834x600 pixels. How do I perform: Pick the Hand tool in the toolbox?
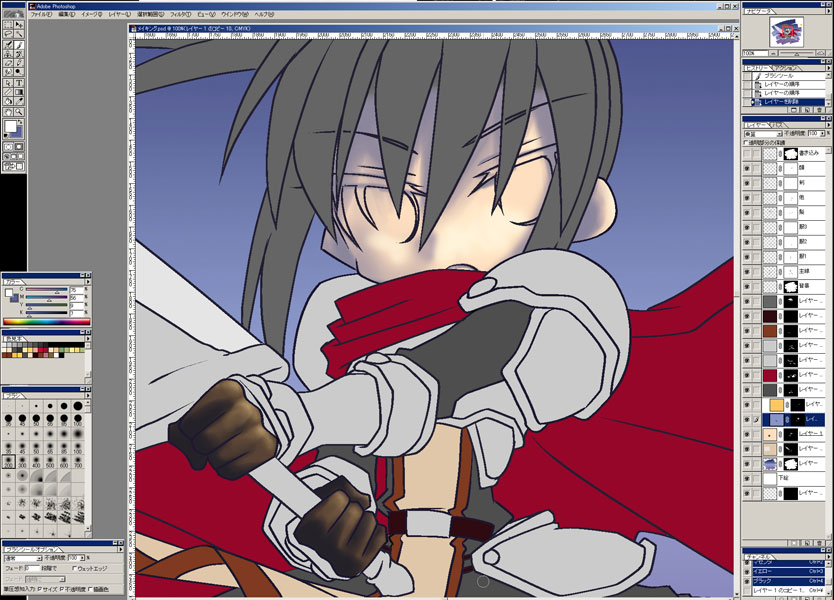point(9,111)
